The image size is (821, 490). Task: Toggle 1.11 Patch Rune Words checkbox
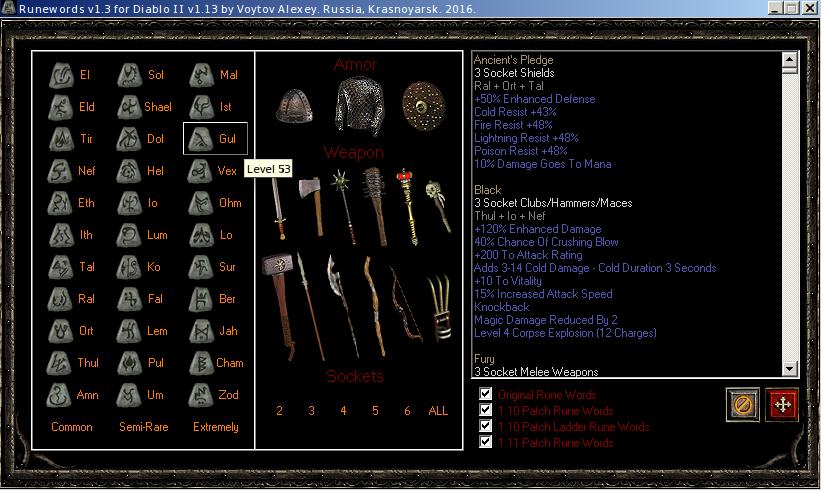point(485,441)
